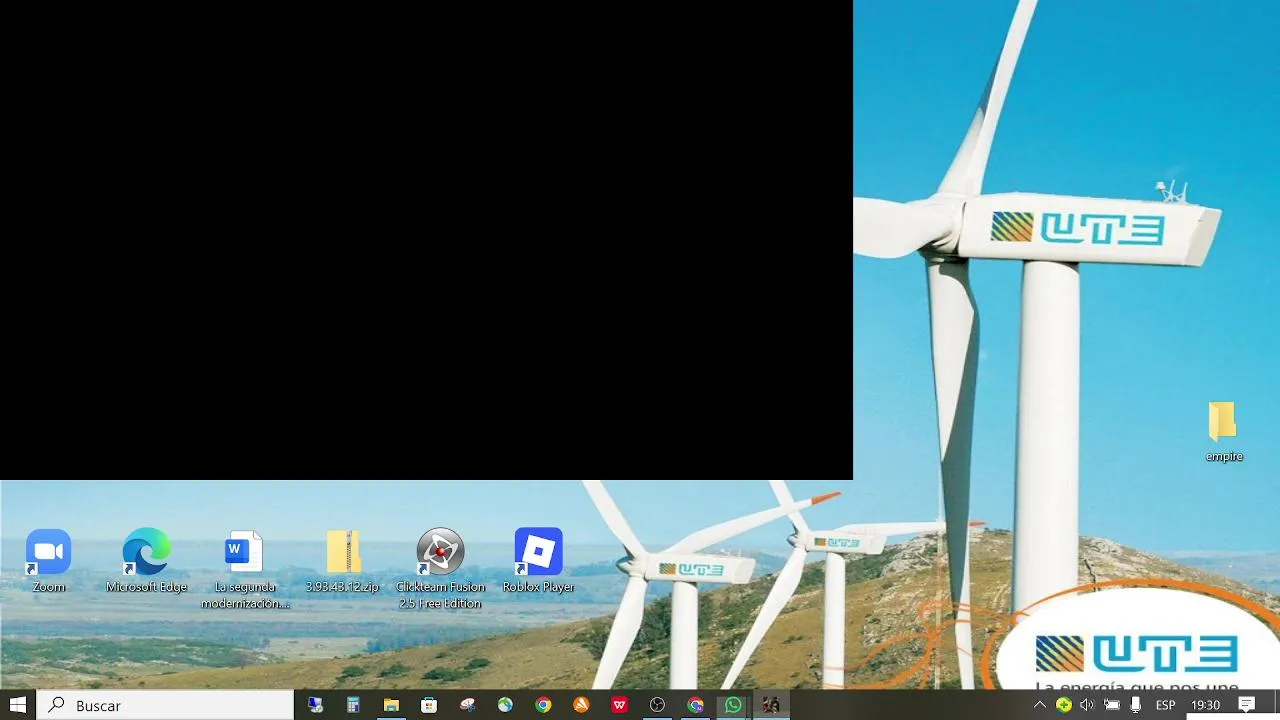Click the microphone tray icon
The width and height of the screenshot is (1280, 720).
pyautogui.click(x=1135, y=705)
